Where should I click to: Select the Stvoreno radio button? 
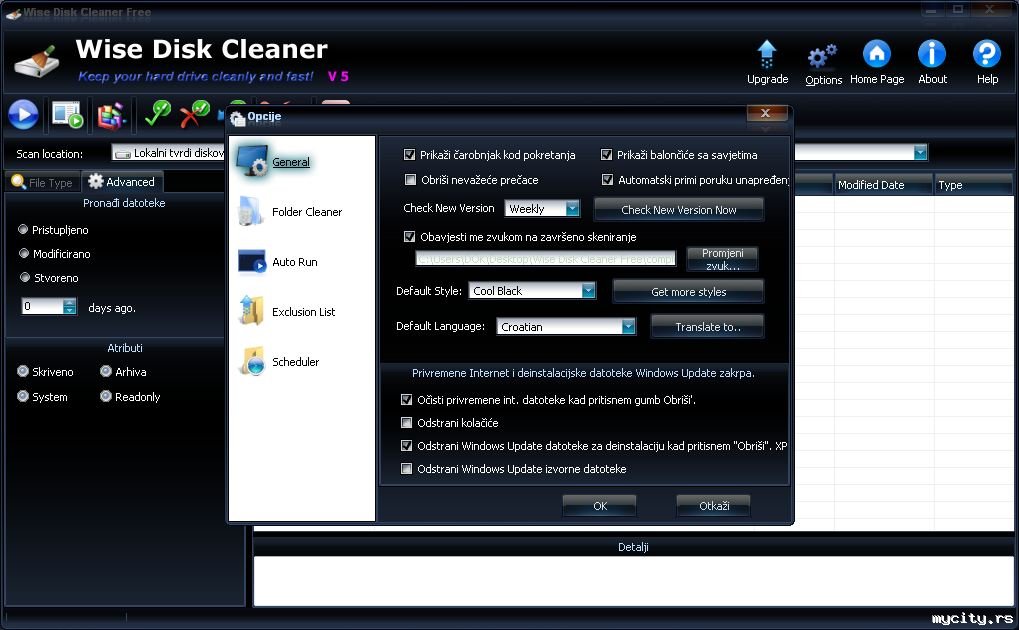pos(25,278)
